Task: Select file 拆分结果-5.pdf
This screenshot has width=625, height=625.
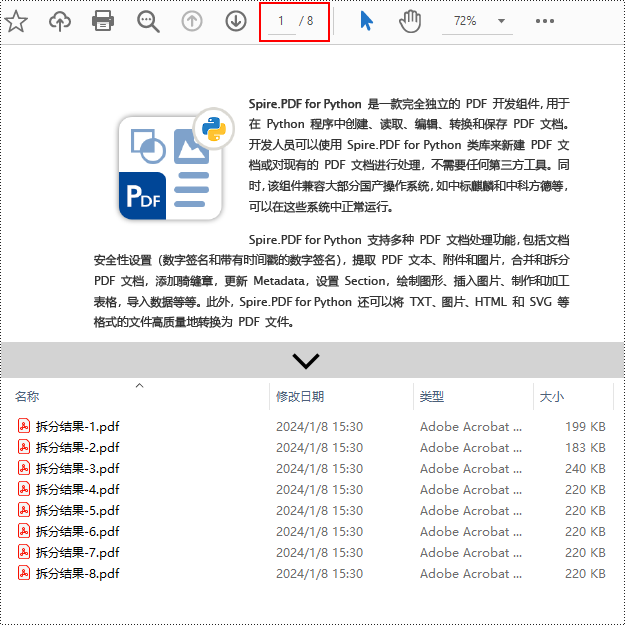Action: coord(78,511)
